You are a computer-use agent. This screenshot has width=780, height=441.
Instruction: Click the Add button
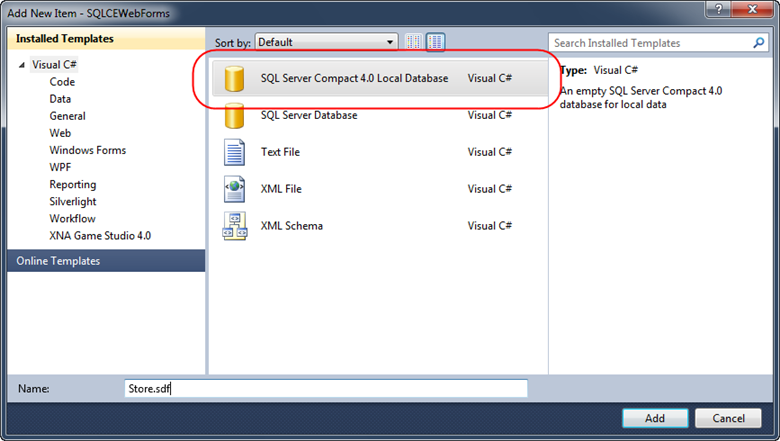pos(655,418)
